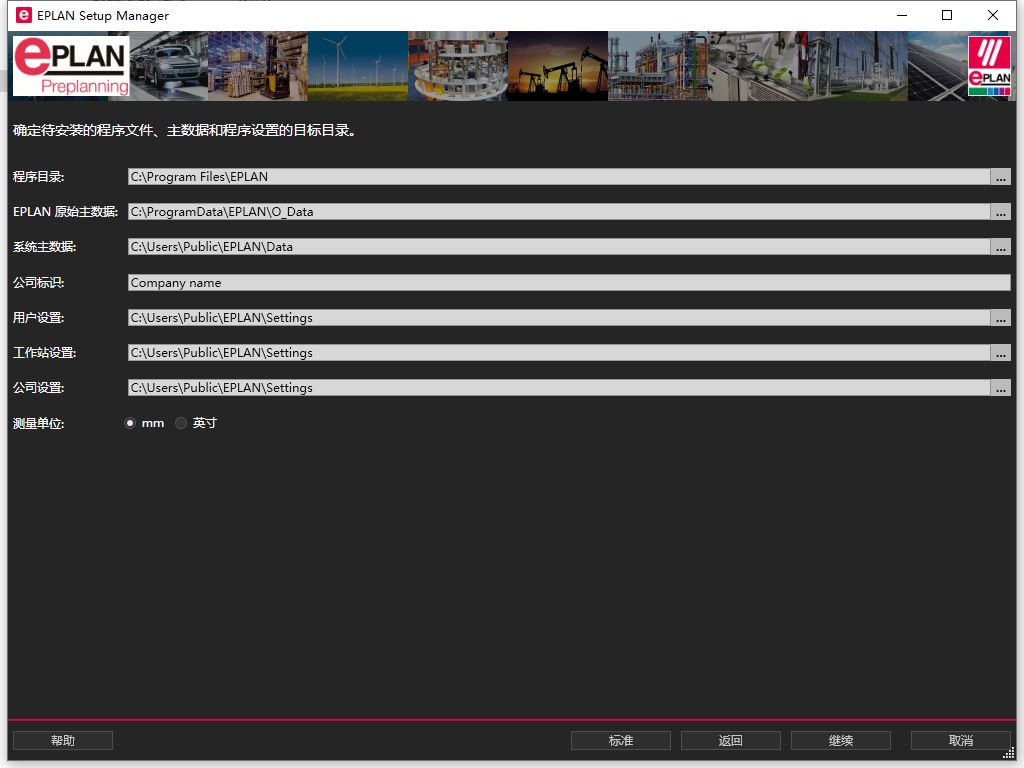
Task: Go back with 返回 button
Action: 730,740
